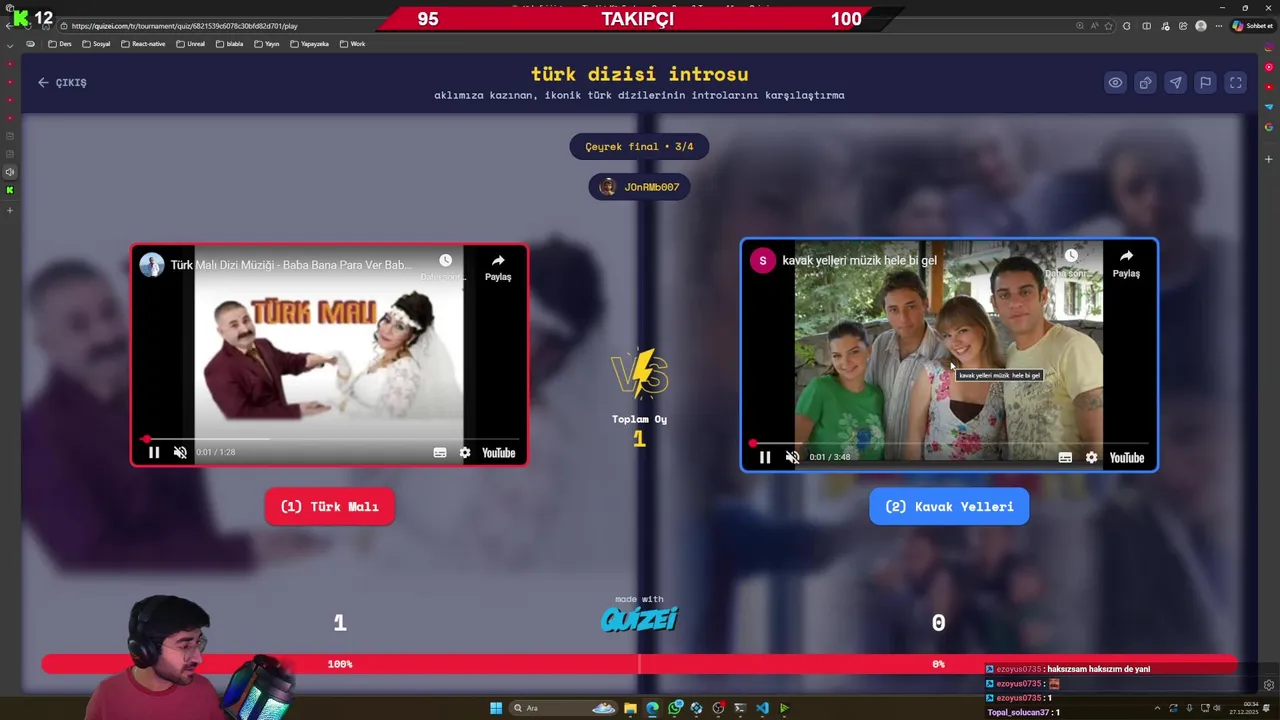Viewport: 1280px width, 720px height.
Task: Open YouTube logo on Kavak Yelleri video
Action: [1126, 458]
